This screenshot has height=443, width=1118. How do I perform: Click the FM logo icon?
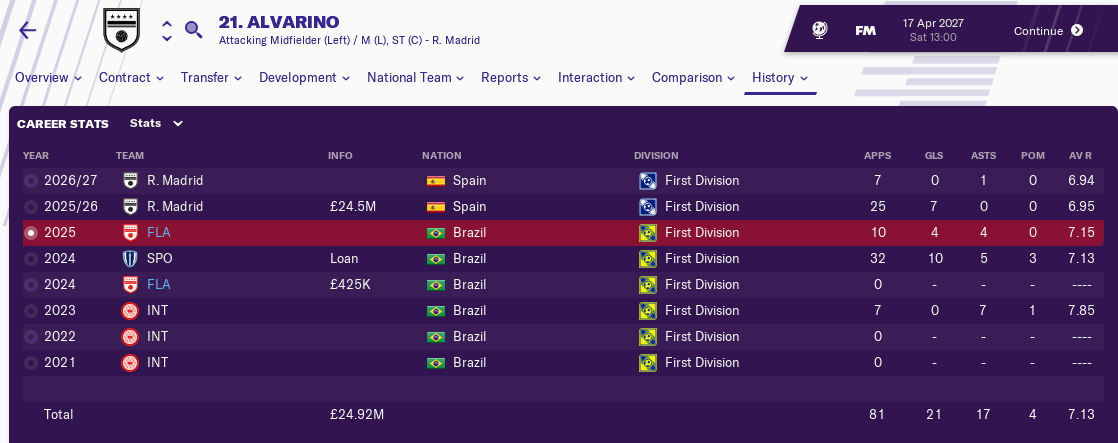point(866,31)
